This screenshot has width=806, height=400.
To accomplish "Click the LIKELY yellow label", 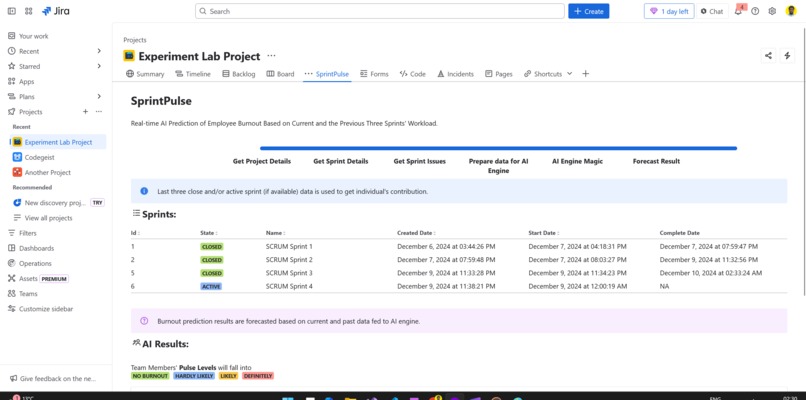I will [x=228, y=376].
